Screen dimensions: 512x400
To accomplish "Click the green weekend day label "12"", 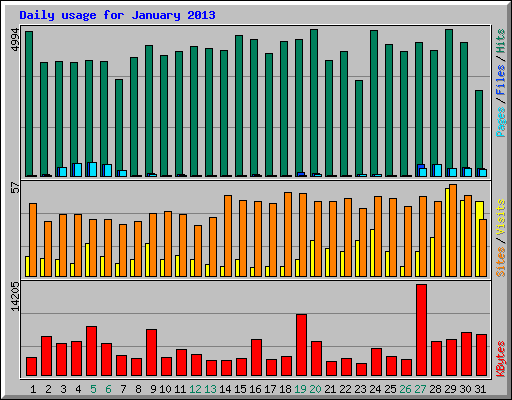I will click(196, 389).
